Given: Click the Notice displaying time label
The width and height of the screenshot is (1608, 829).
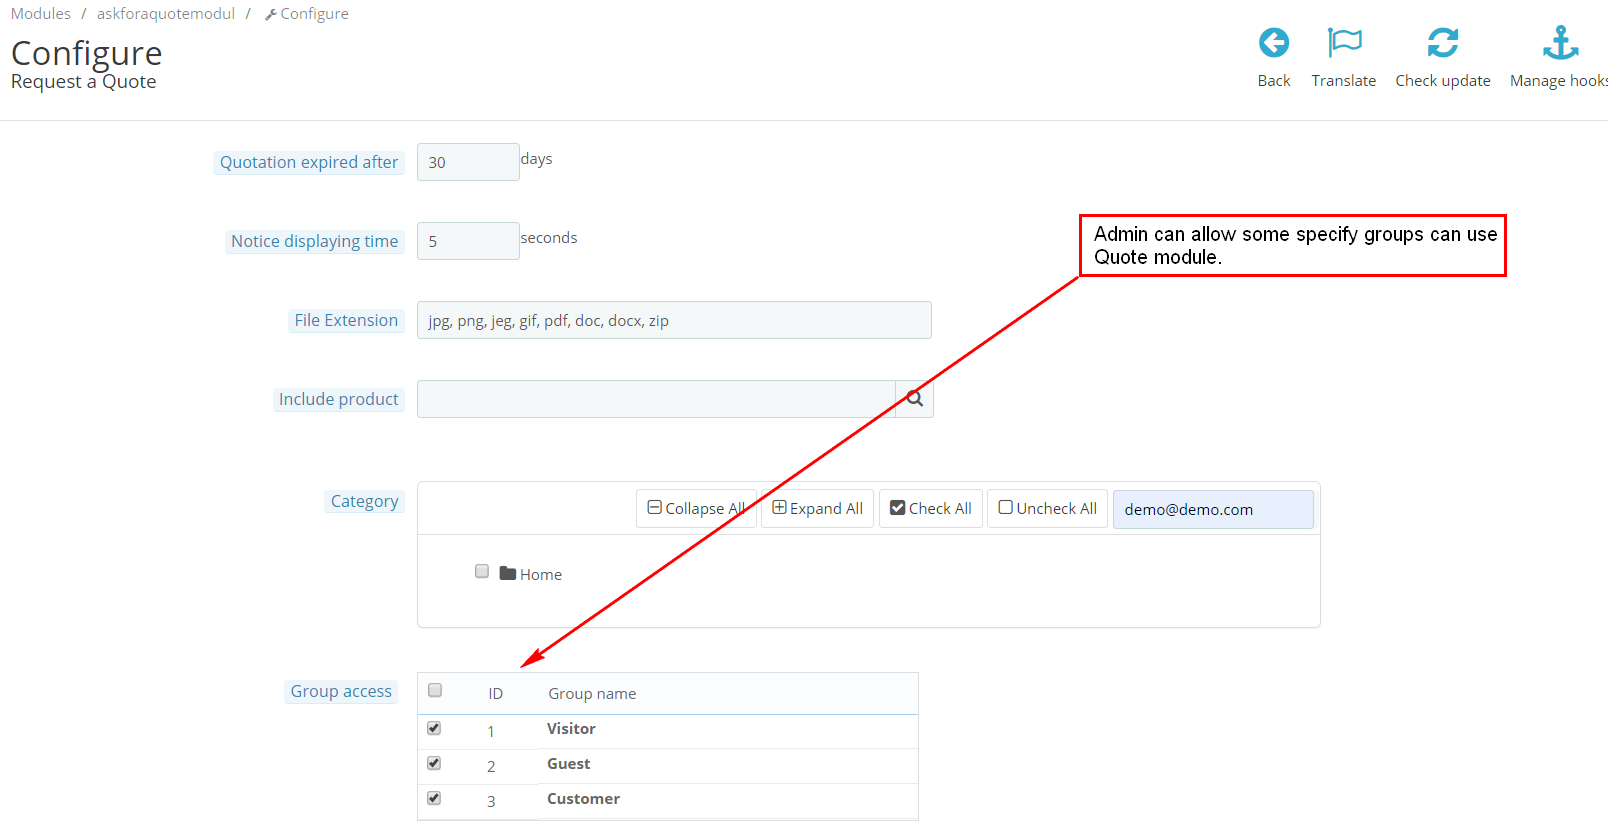Looking at the screenshot, I should point(315,241).
